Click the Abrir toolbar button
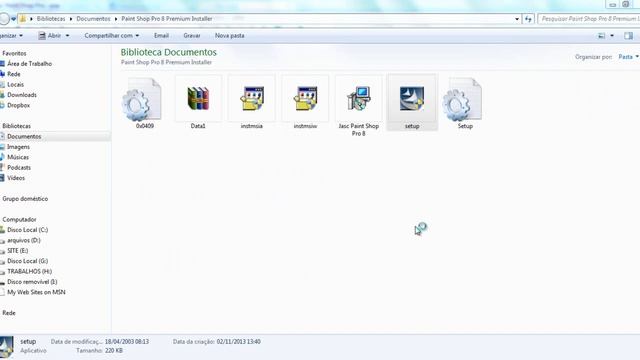Screen dimensions: 640x360 point(49,36)
